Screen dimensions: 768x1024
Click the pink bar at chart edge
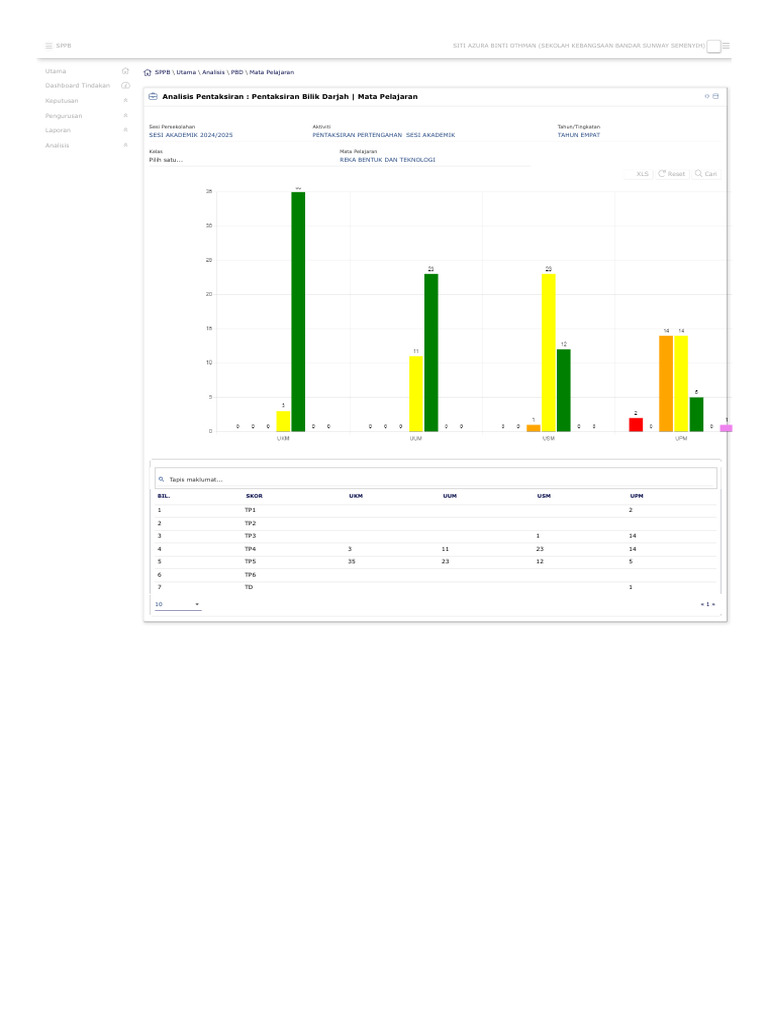click(726, 428)
